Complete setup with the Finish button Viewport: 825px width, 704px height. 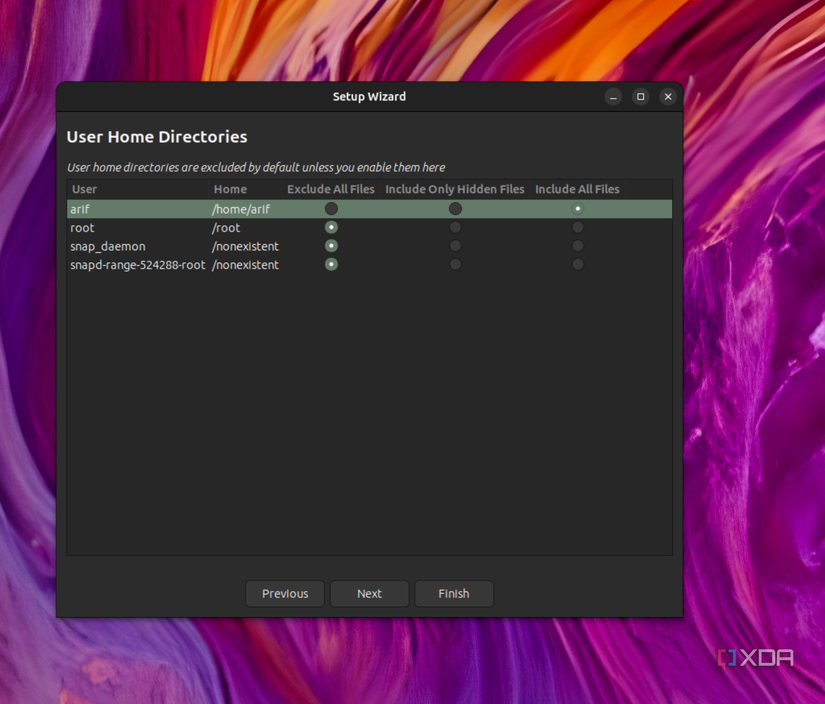(x=454, y=593)
